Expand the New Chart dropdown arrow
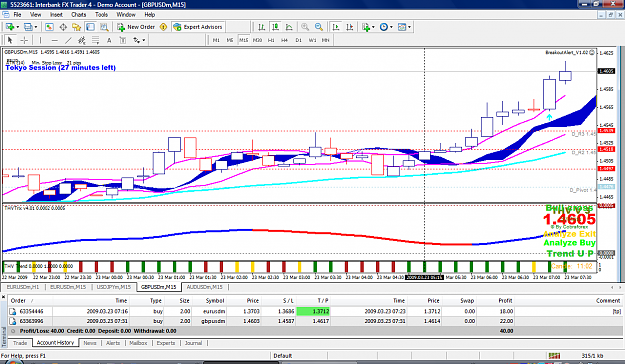This screenshot has height=364, width=625. tap(17, 27)
